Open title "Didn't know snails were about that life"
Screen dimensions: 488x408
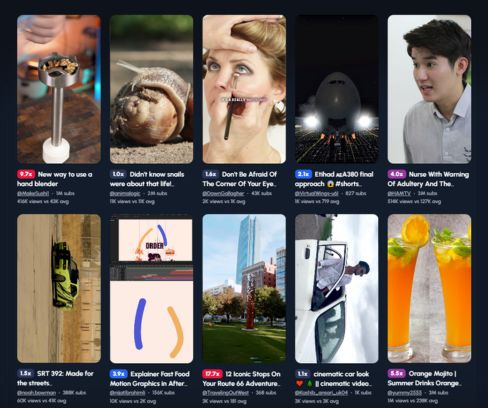(x=147, y=179)
